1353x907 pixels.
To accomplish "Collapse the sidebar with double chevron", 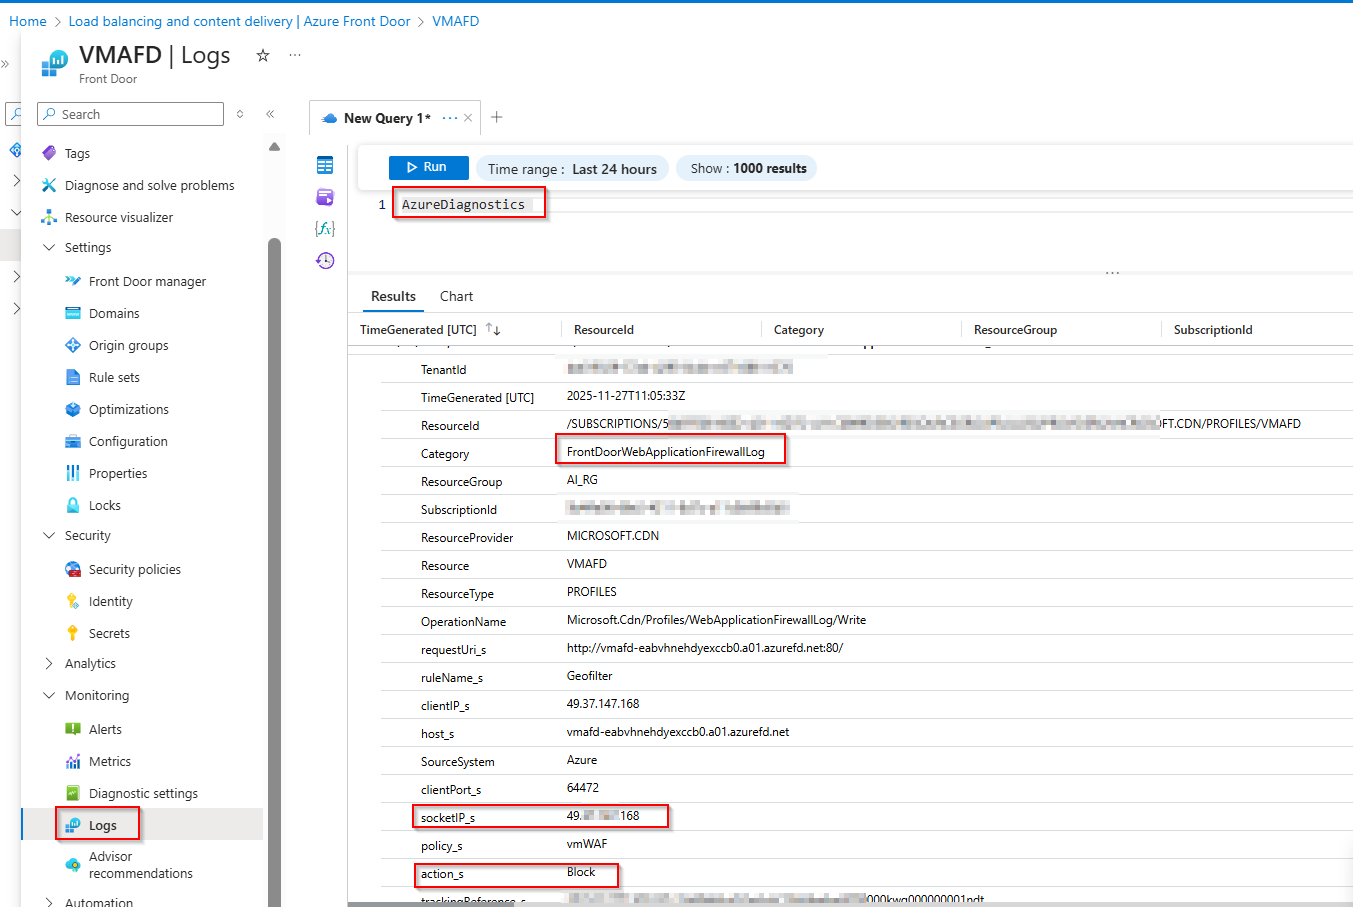I will (x=270, y=114).
